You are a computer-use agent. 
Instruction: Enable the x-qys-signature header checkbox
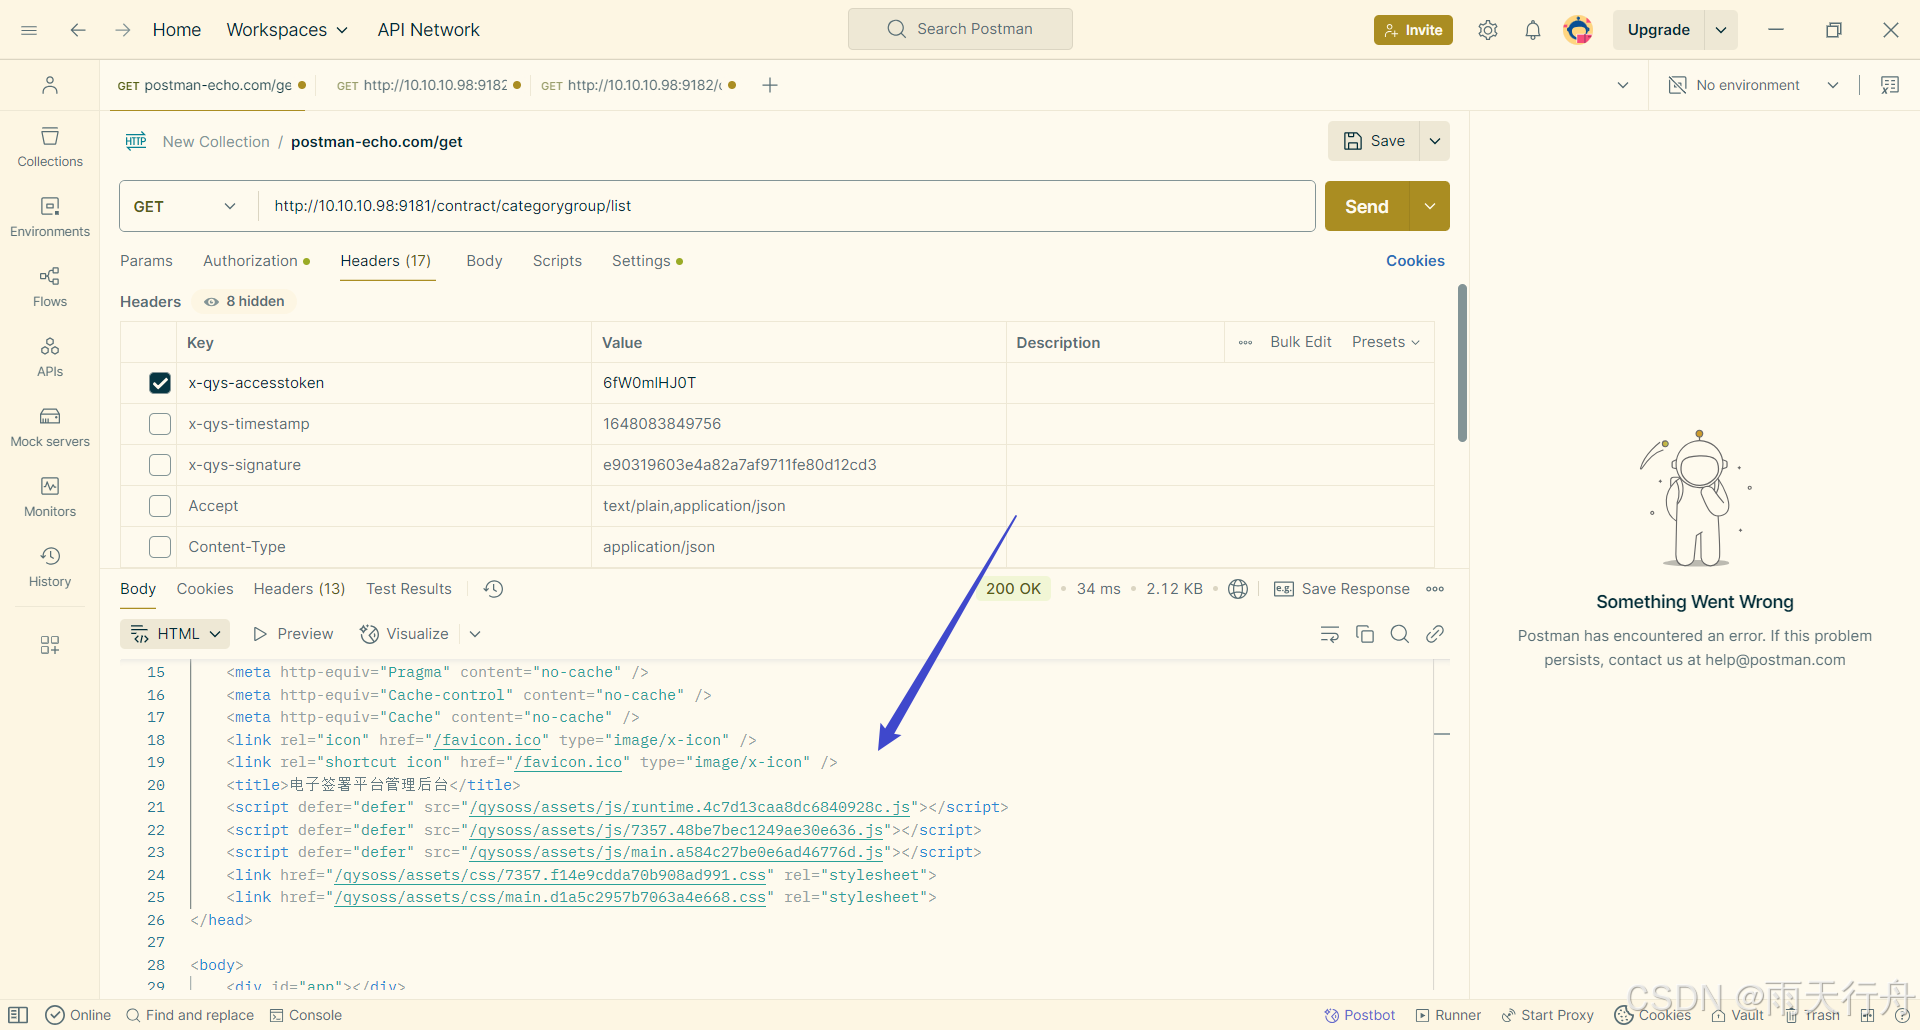pyautogui.click(x=160, y=465)
